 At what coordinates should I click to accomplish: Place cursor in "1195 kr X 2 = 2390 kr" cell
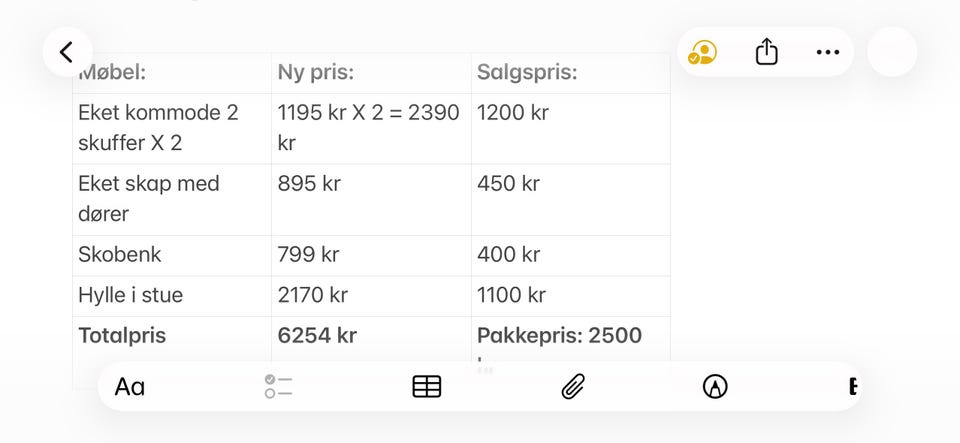(368, 128)
